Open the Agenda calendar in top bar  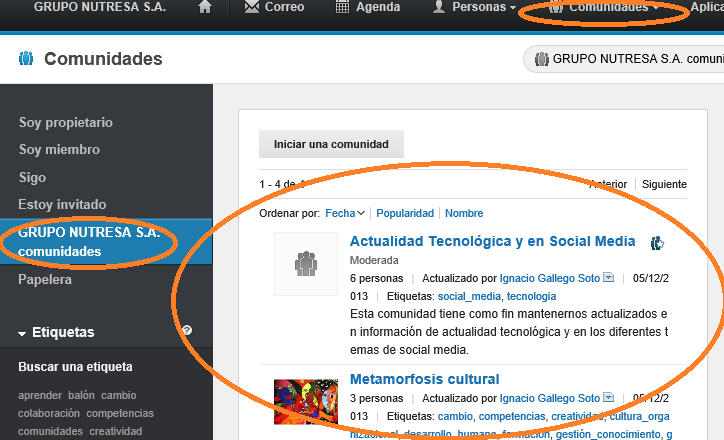(368, 7)
